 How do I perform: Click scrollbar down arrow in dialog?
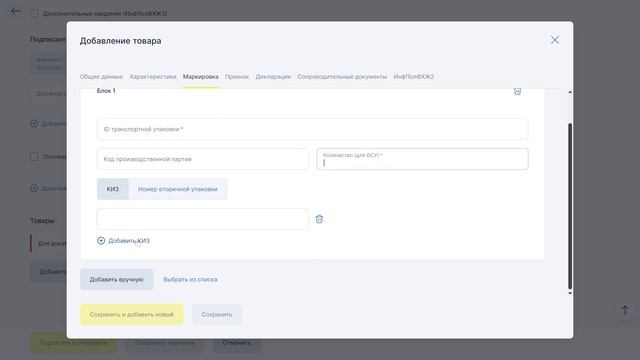(x=570, y=293)
